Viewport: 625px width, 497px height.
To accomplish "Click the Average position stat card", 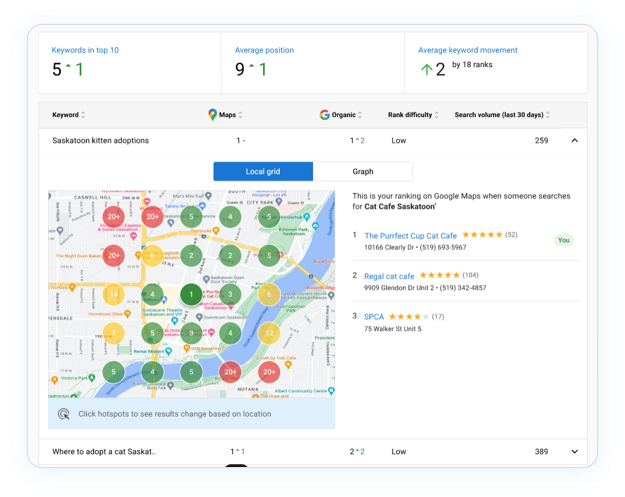I will pos(313,62).
